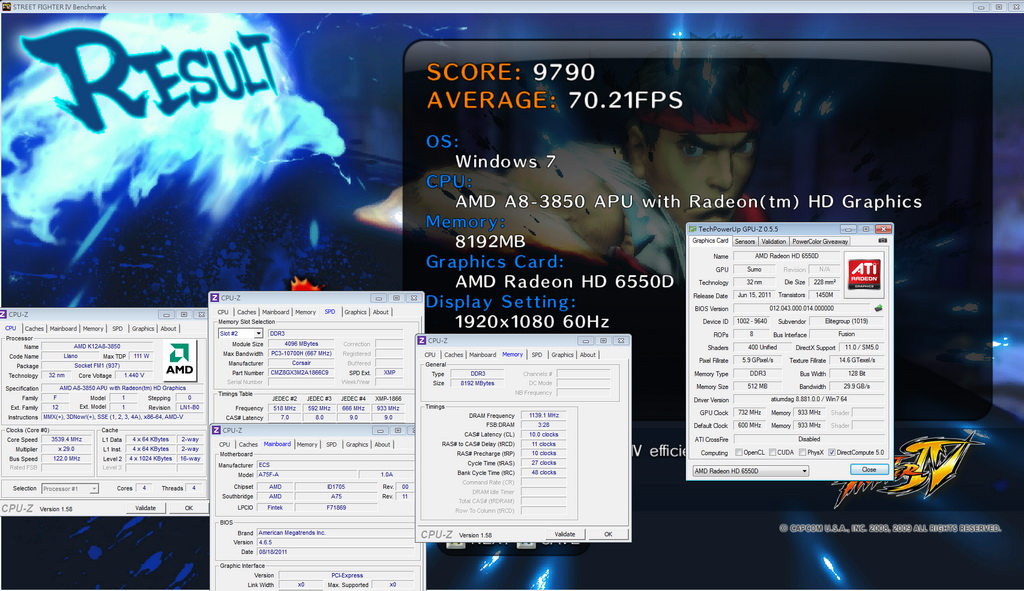Viewport: 1024px width, 591px height.
Task: Click the BIOS Brand American Megatrends Inc.
Action: point(334,533)
